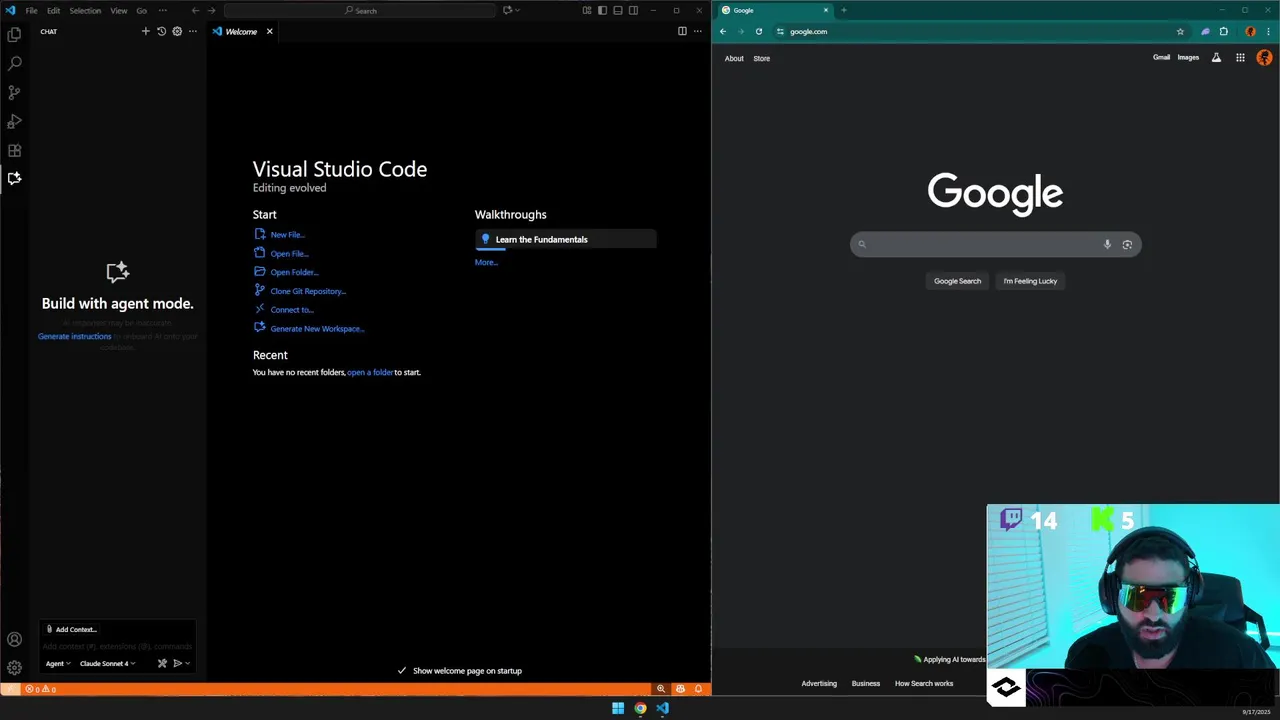Click the VS Code command center search box
The height and width of the screenshot is (720, 1280).
360,10
